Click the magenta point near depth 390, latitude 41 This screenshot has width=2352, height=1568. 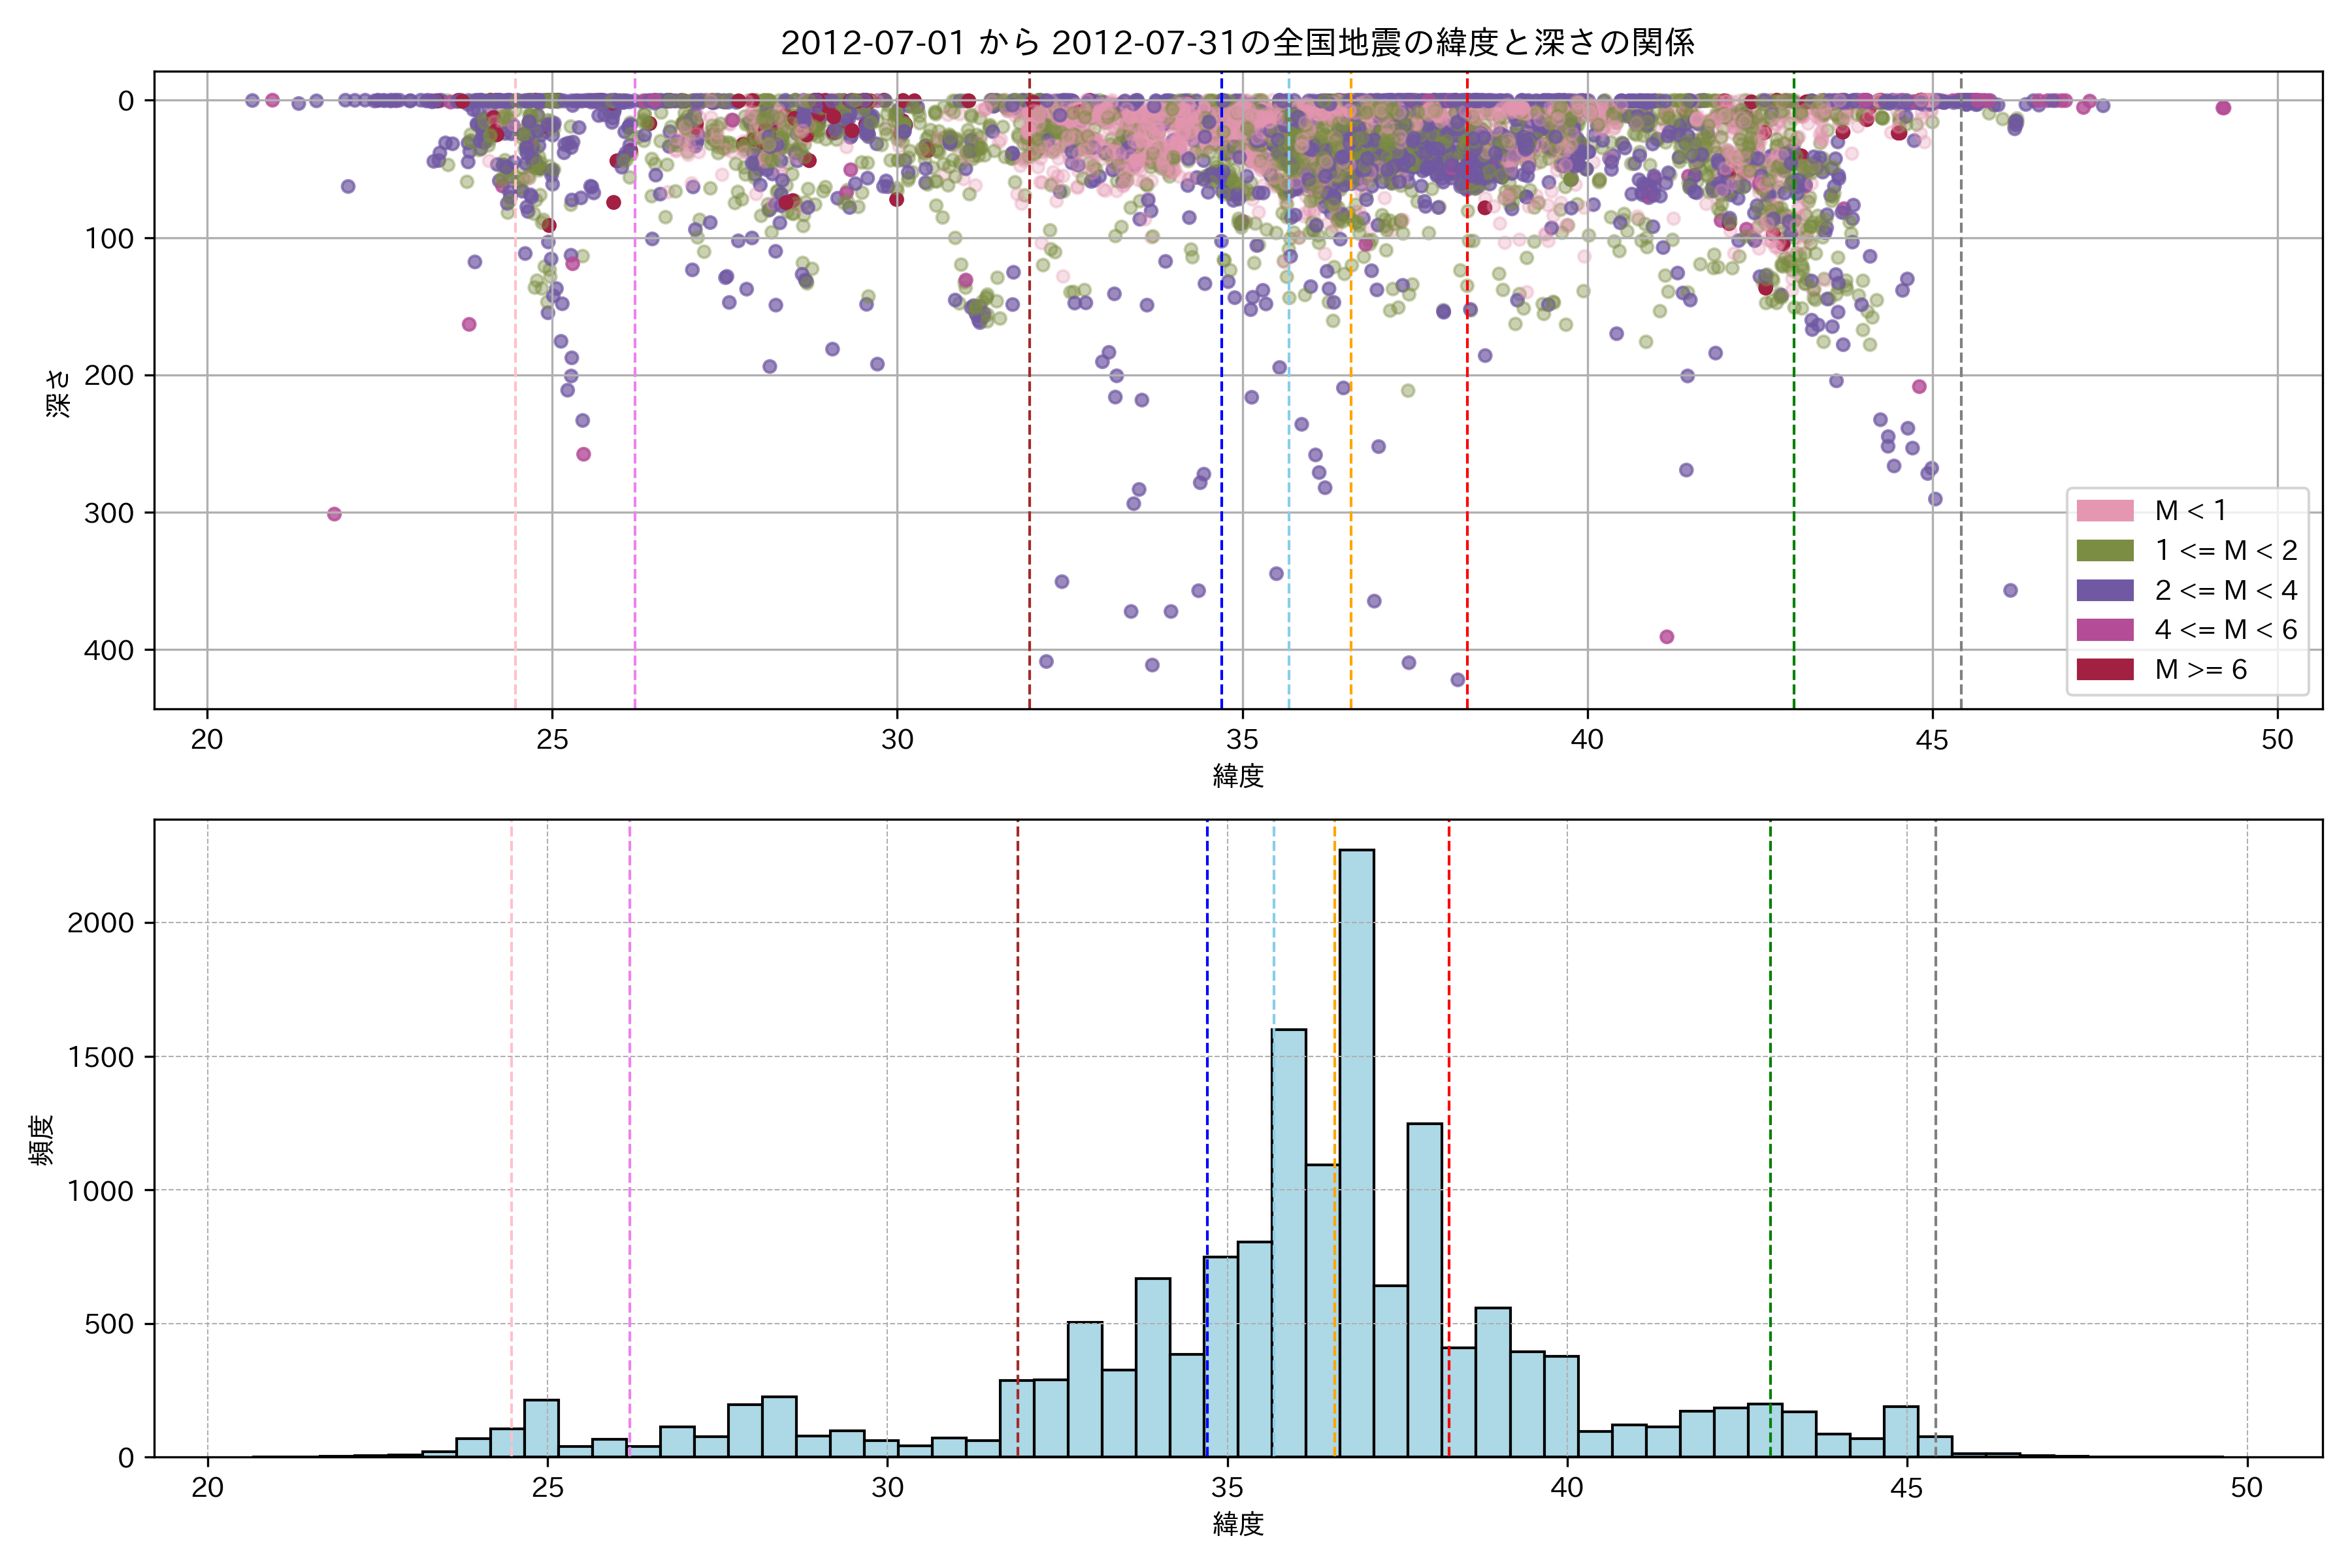(x=1666, y=637)
